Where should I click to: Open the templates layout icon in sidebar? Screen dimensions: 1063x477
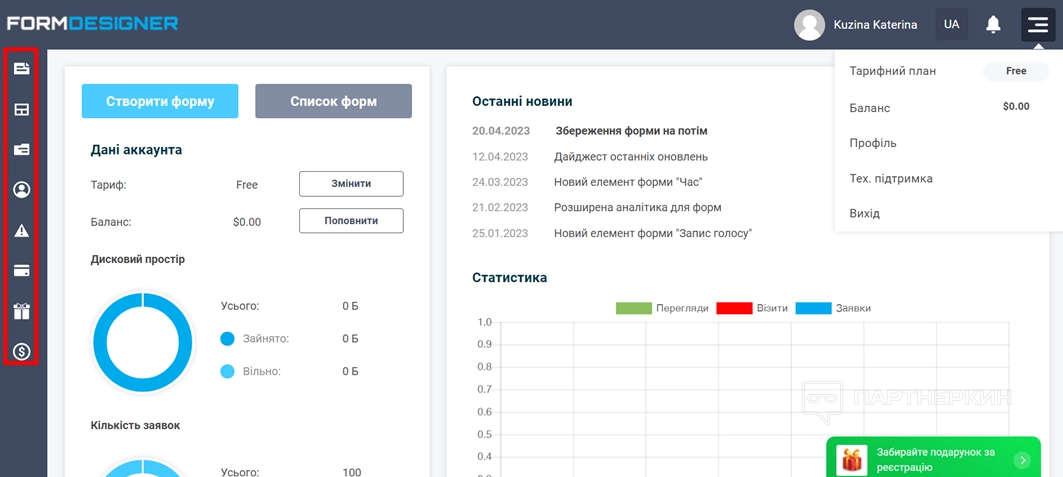coord(21,110)
